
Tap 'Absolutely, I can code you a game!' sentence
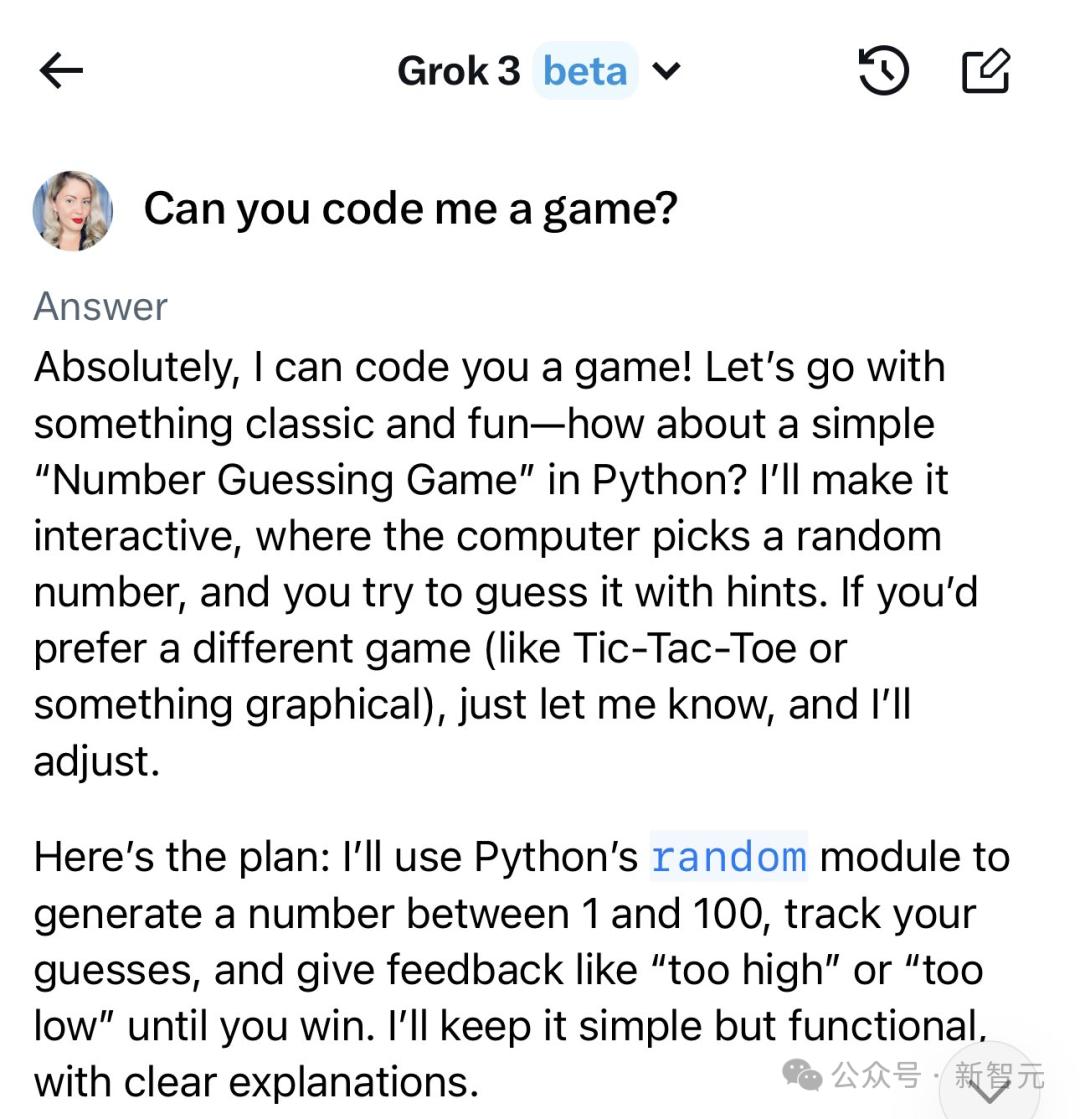coord(363,368)
